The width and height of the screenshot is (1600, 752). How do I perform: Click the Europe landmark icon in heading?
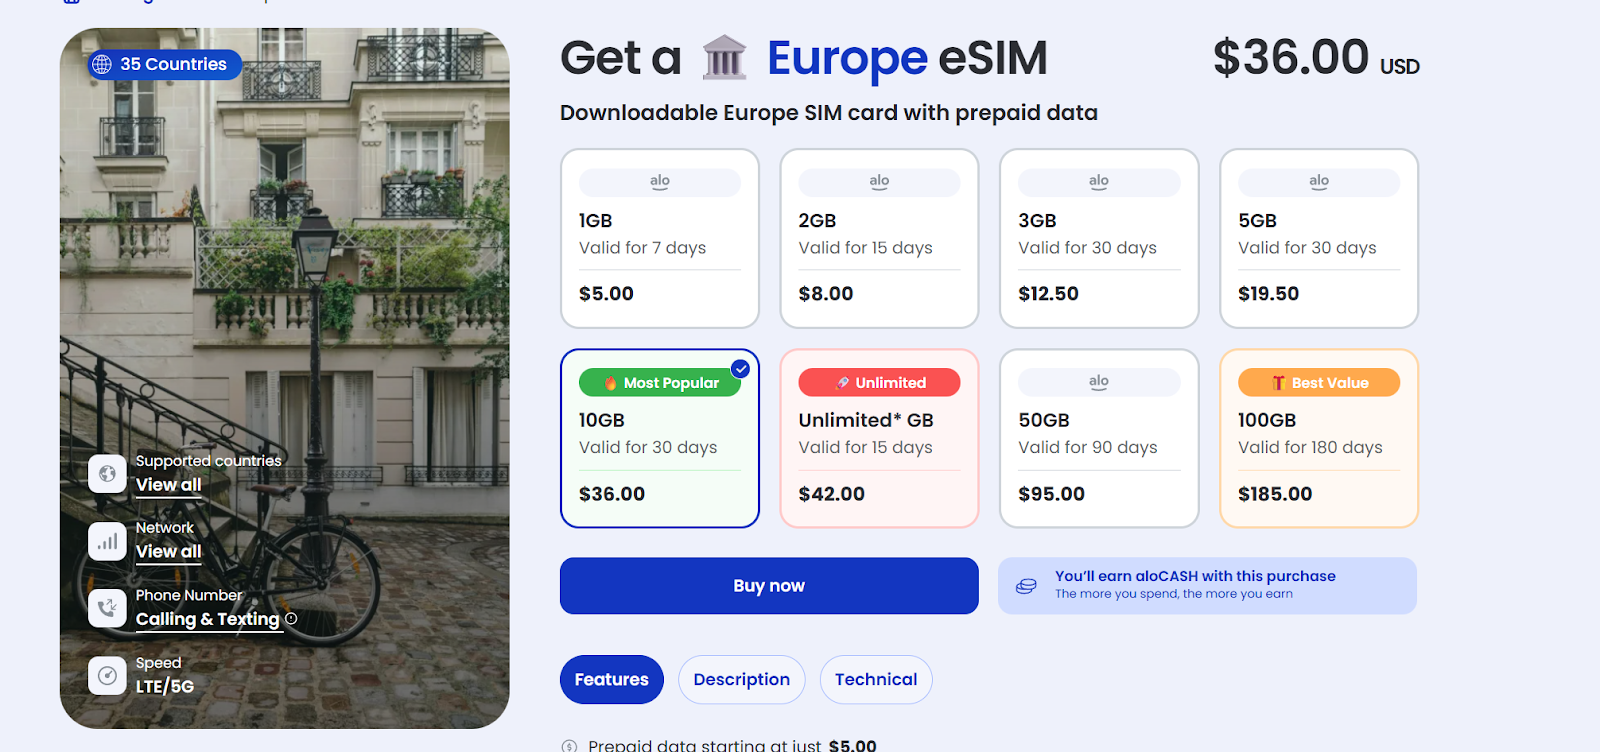724,58
